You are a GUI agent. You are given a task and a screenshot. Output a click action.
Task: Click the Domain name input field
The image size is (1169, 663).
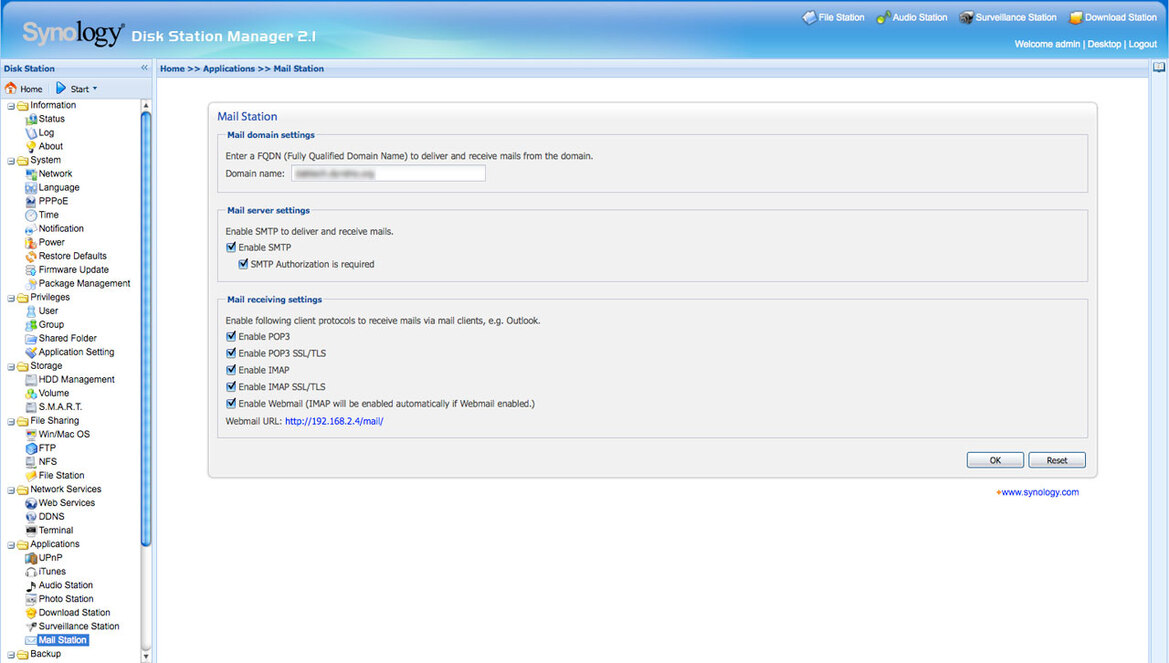[388, 174]
